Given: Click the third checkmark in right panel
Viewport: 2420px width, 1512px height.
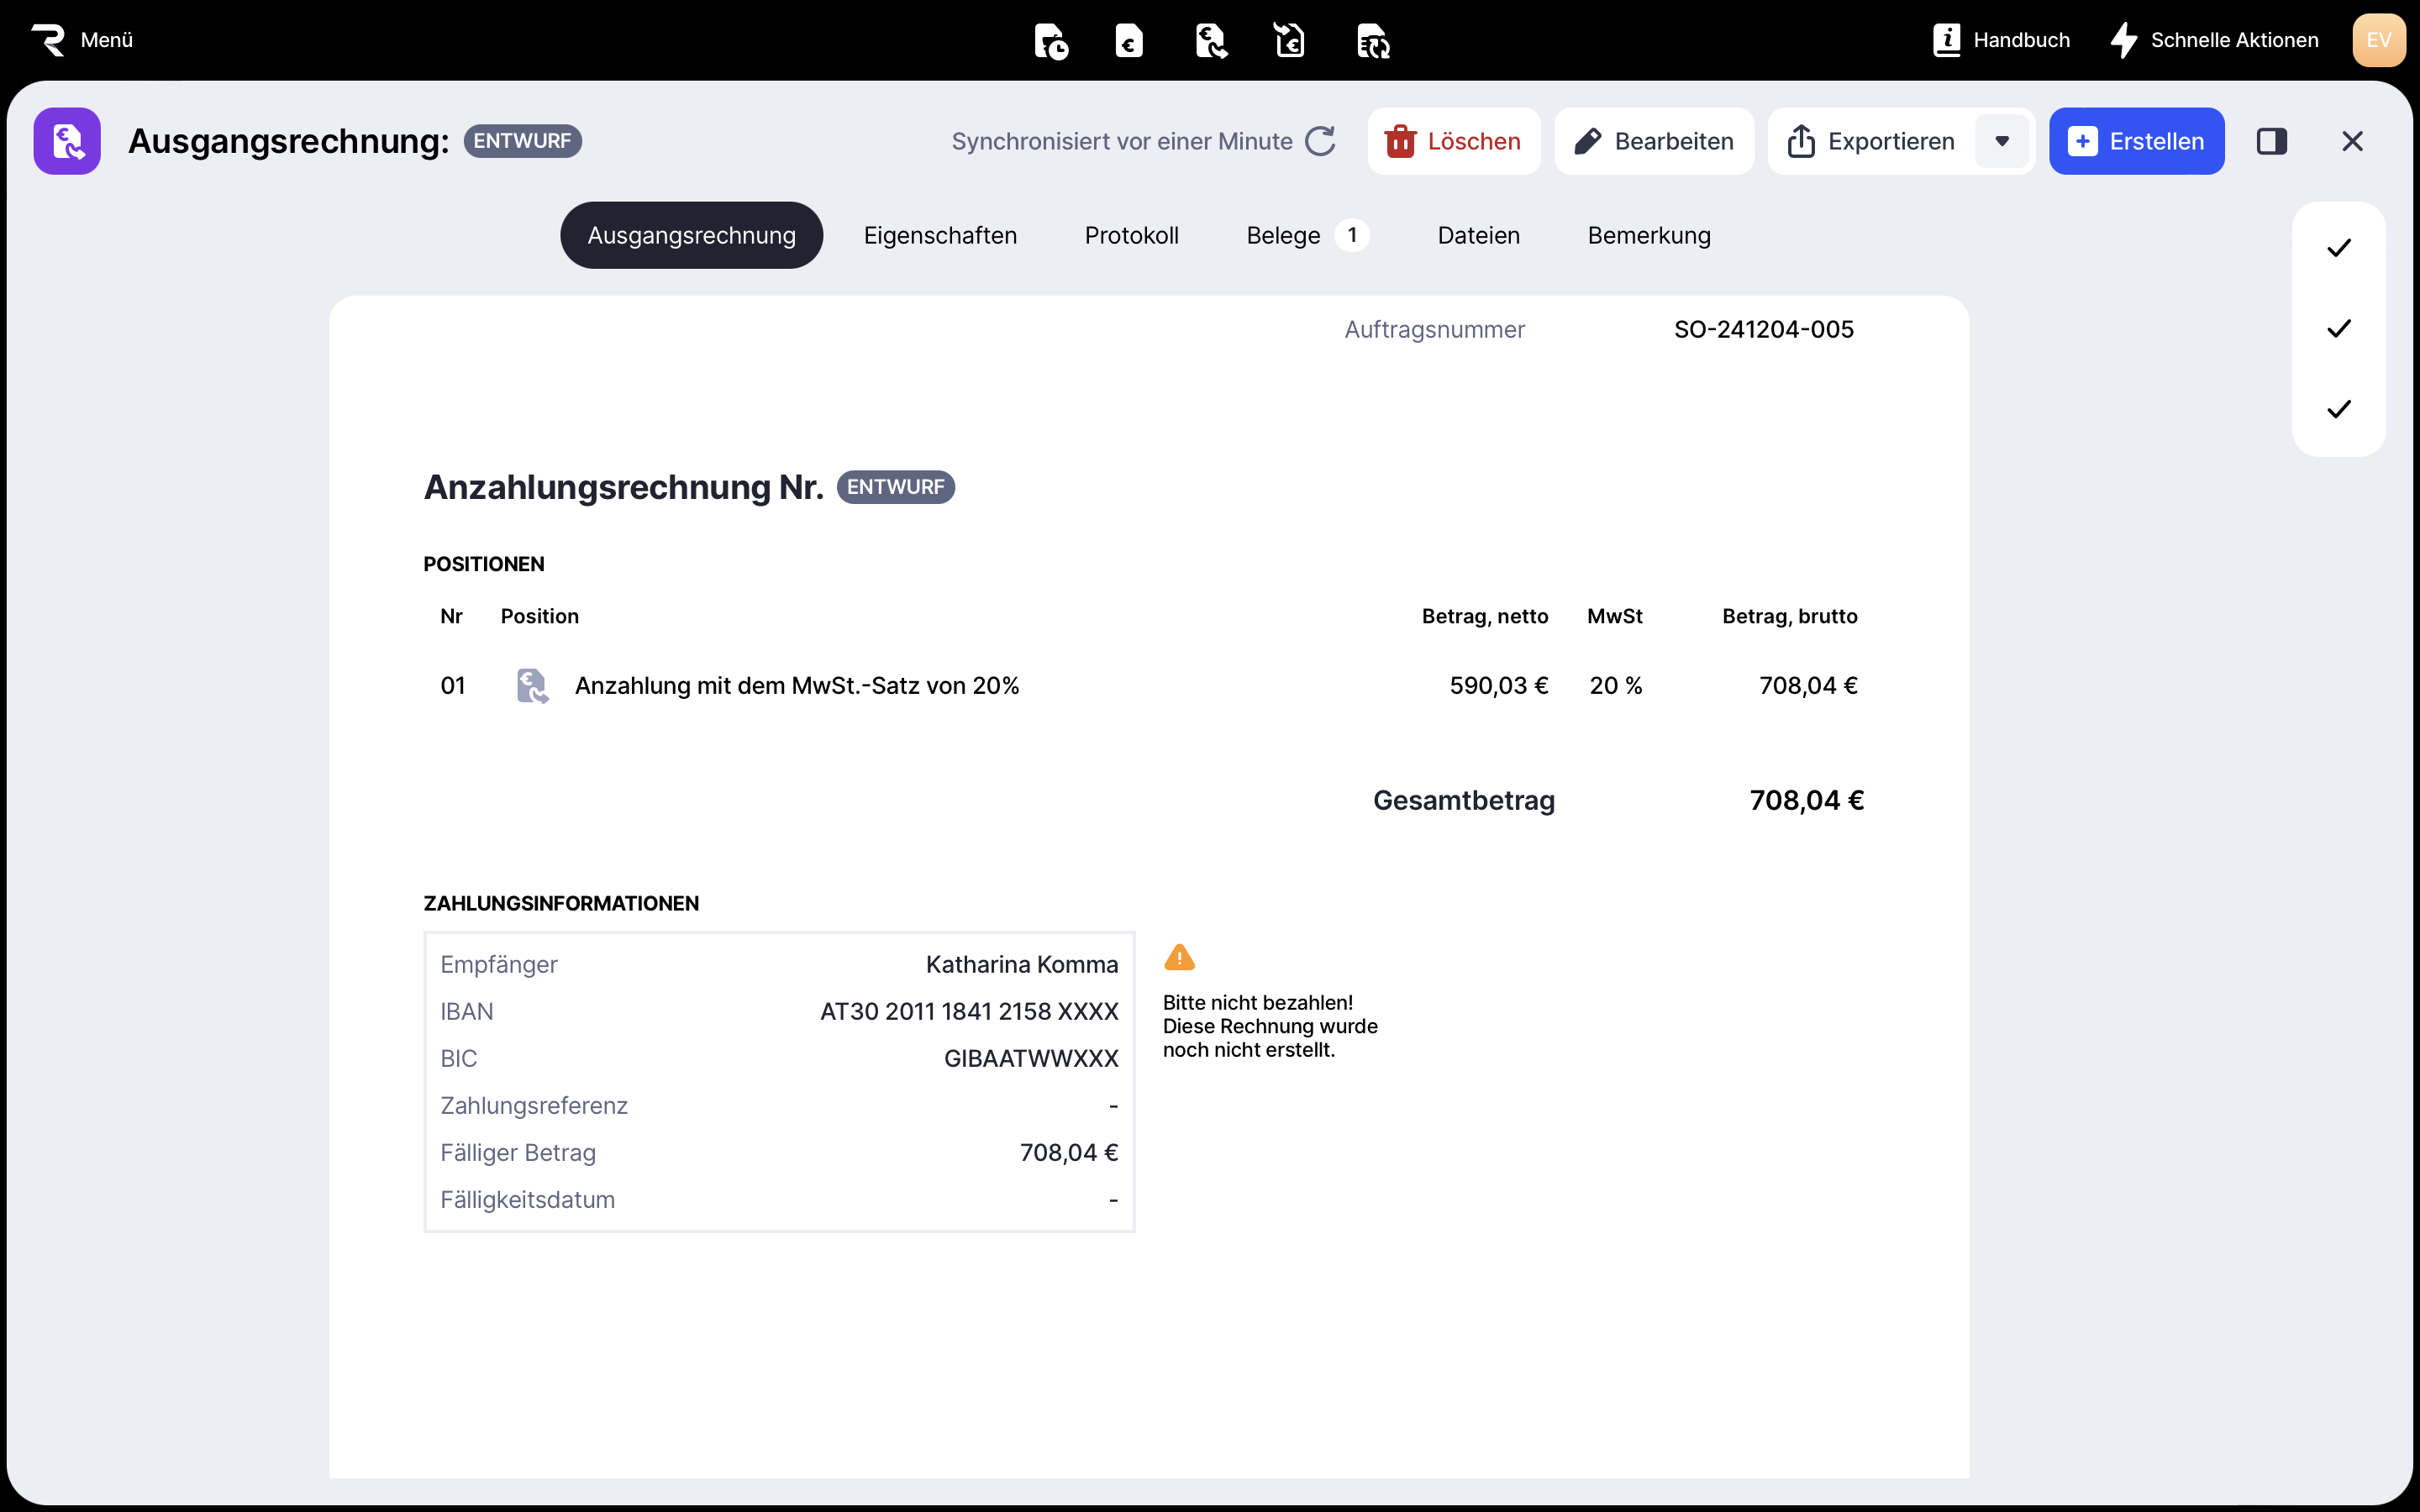Looking at the screenshot, I should 2338,409.
